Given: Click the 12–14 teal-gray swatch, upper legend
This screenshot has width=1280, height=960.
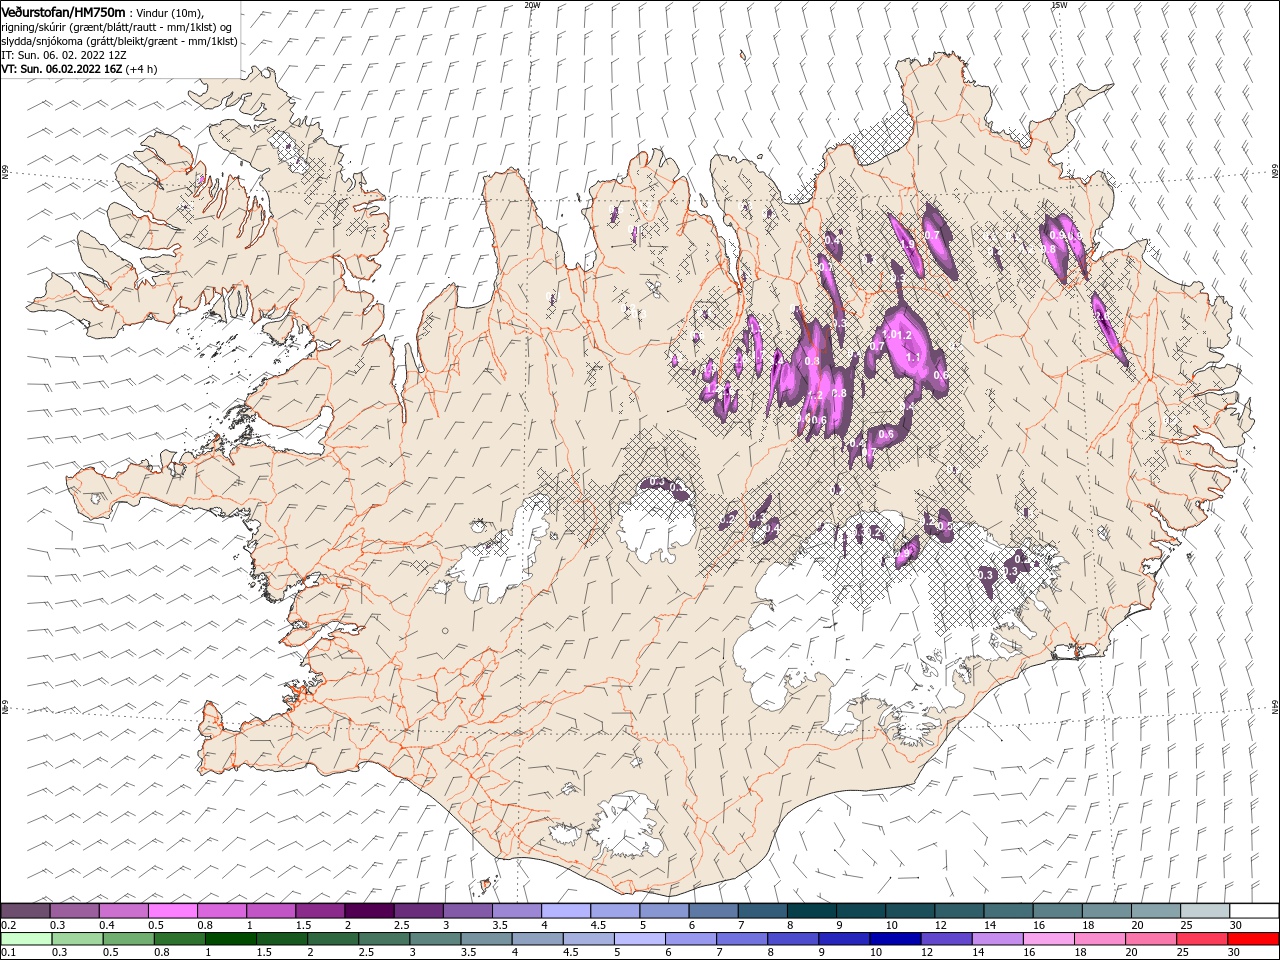Looking at the screenshot, I should [958, 911].
